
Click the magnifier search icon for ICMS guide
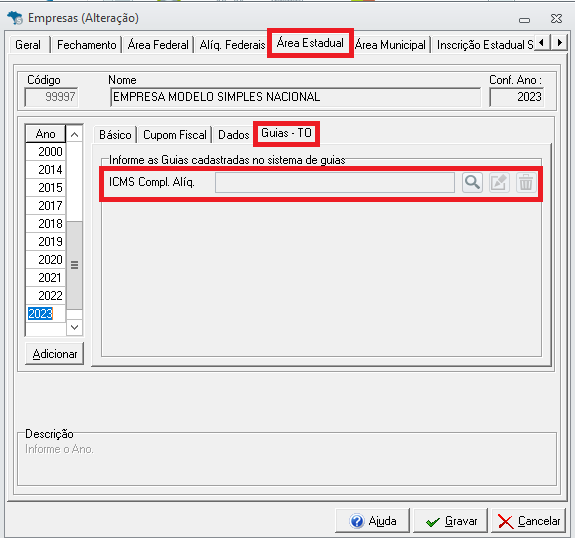tap(472, 182)
